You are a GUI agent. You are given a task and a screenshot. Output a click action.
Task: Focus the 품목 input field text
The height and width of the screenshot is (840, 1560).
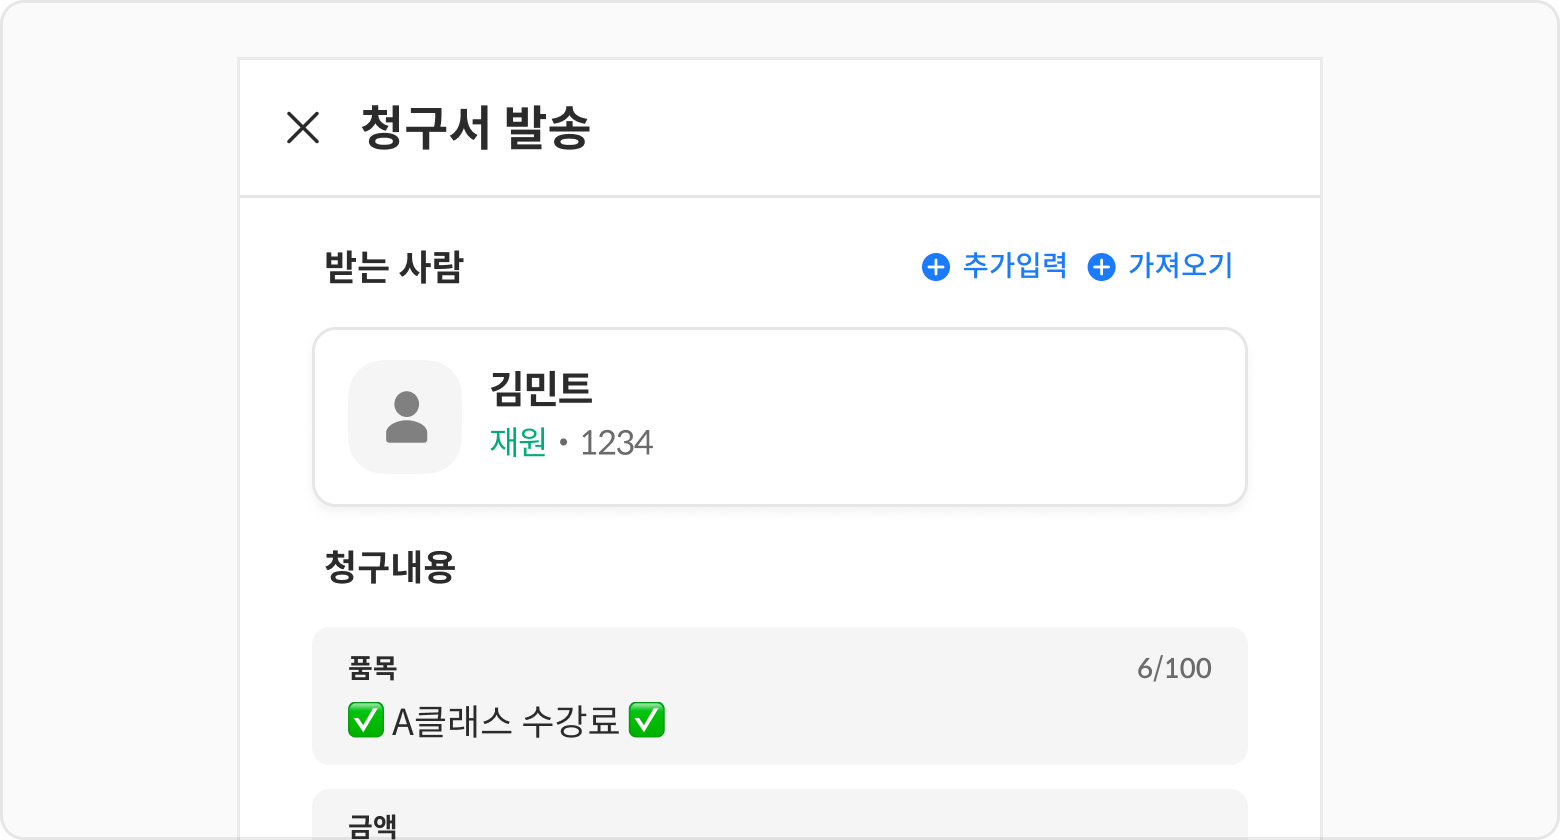tap(780, 721)
